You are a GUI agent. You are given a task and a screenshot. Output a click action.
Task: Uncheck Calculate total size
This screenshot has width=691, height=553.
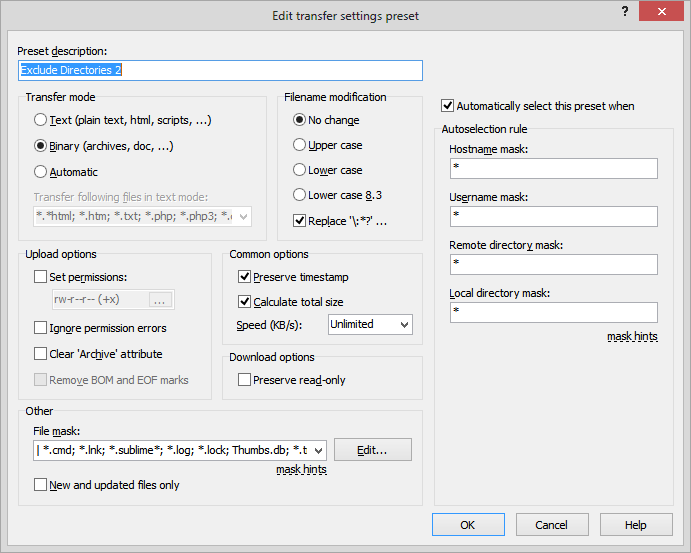245,302
